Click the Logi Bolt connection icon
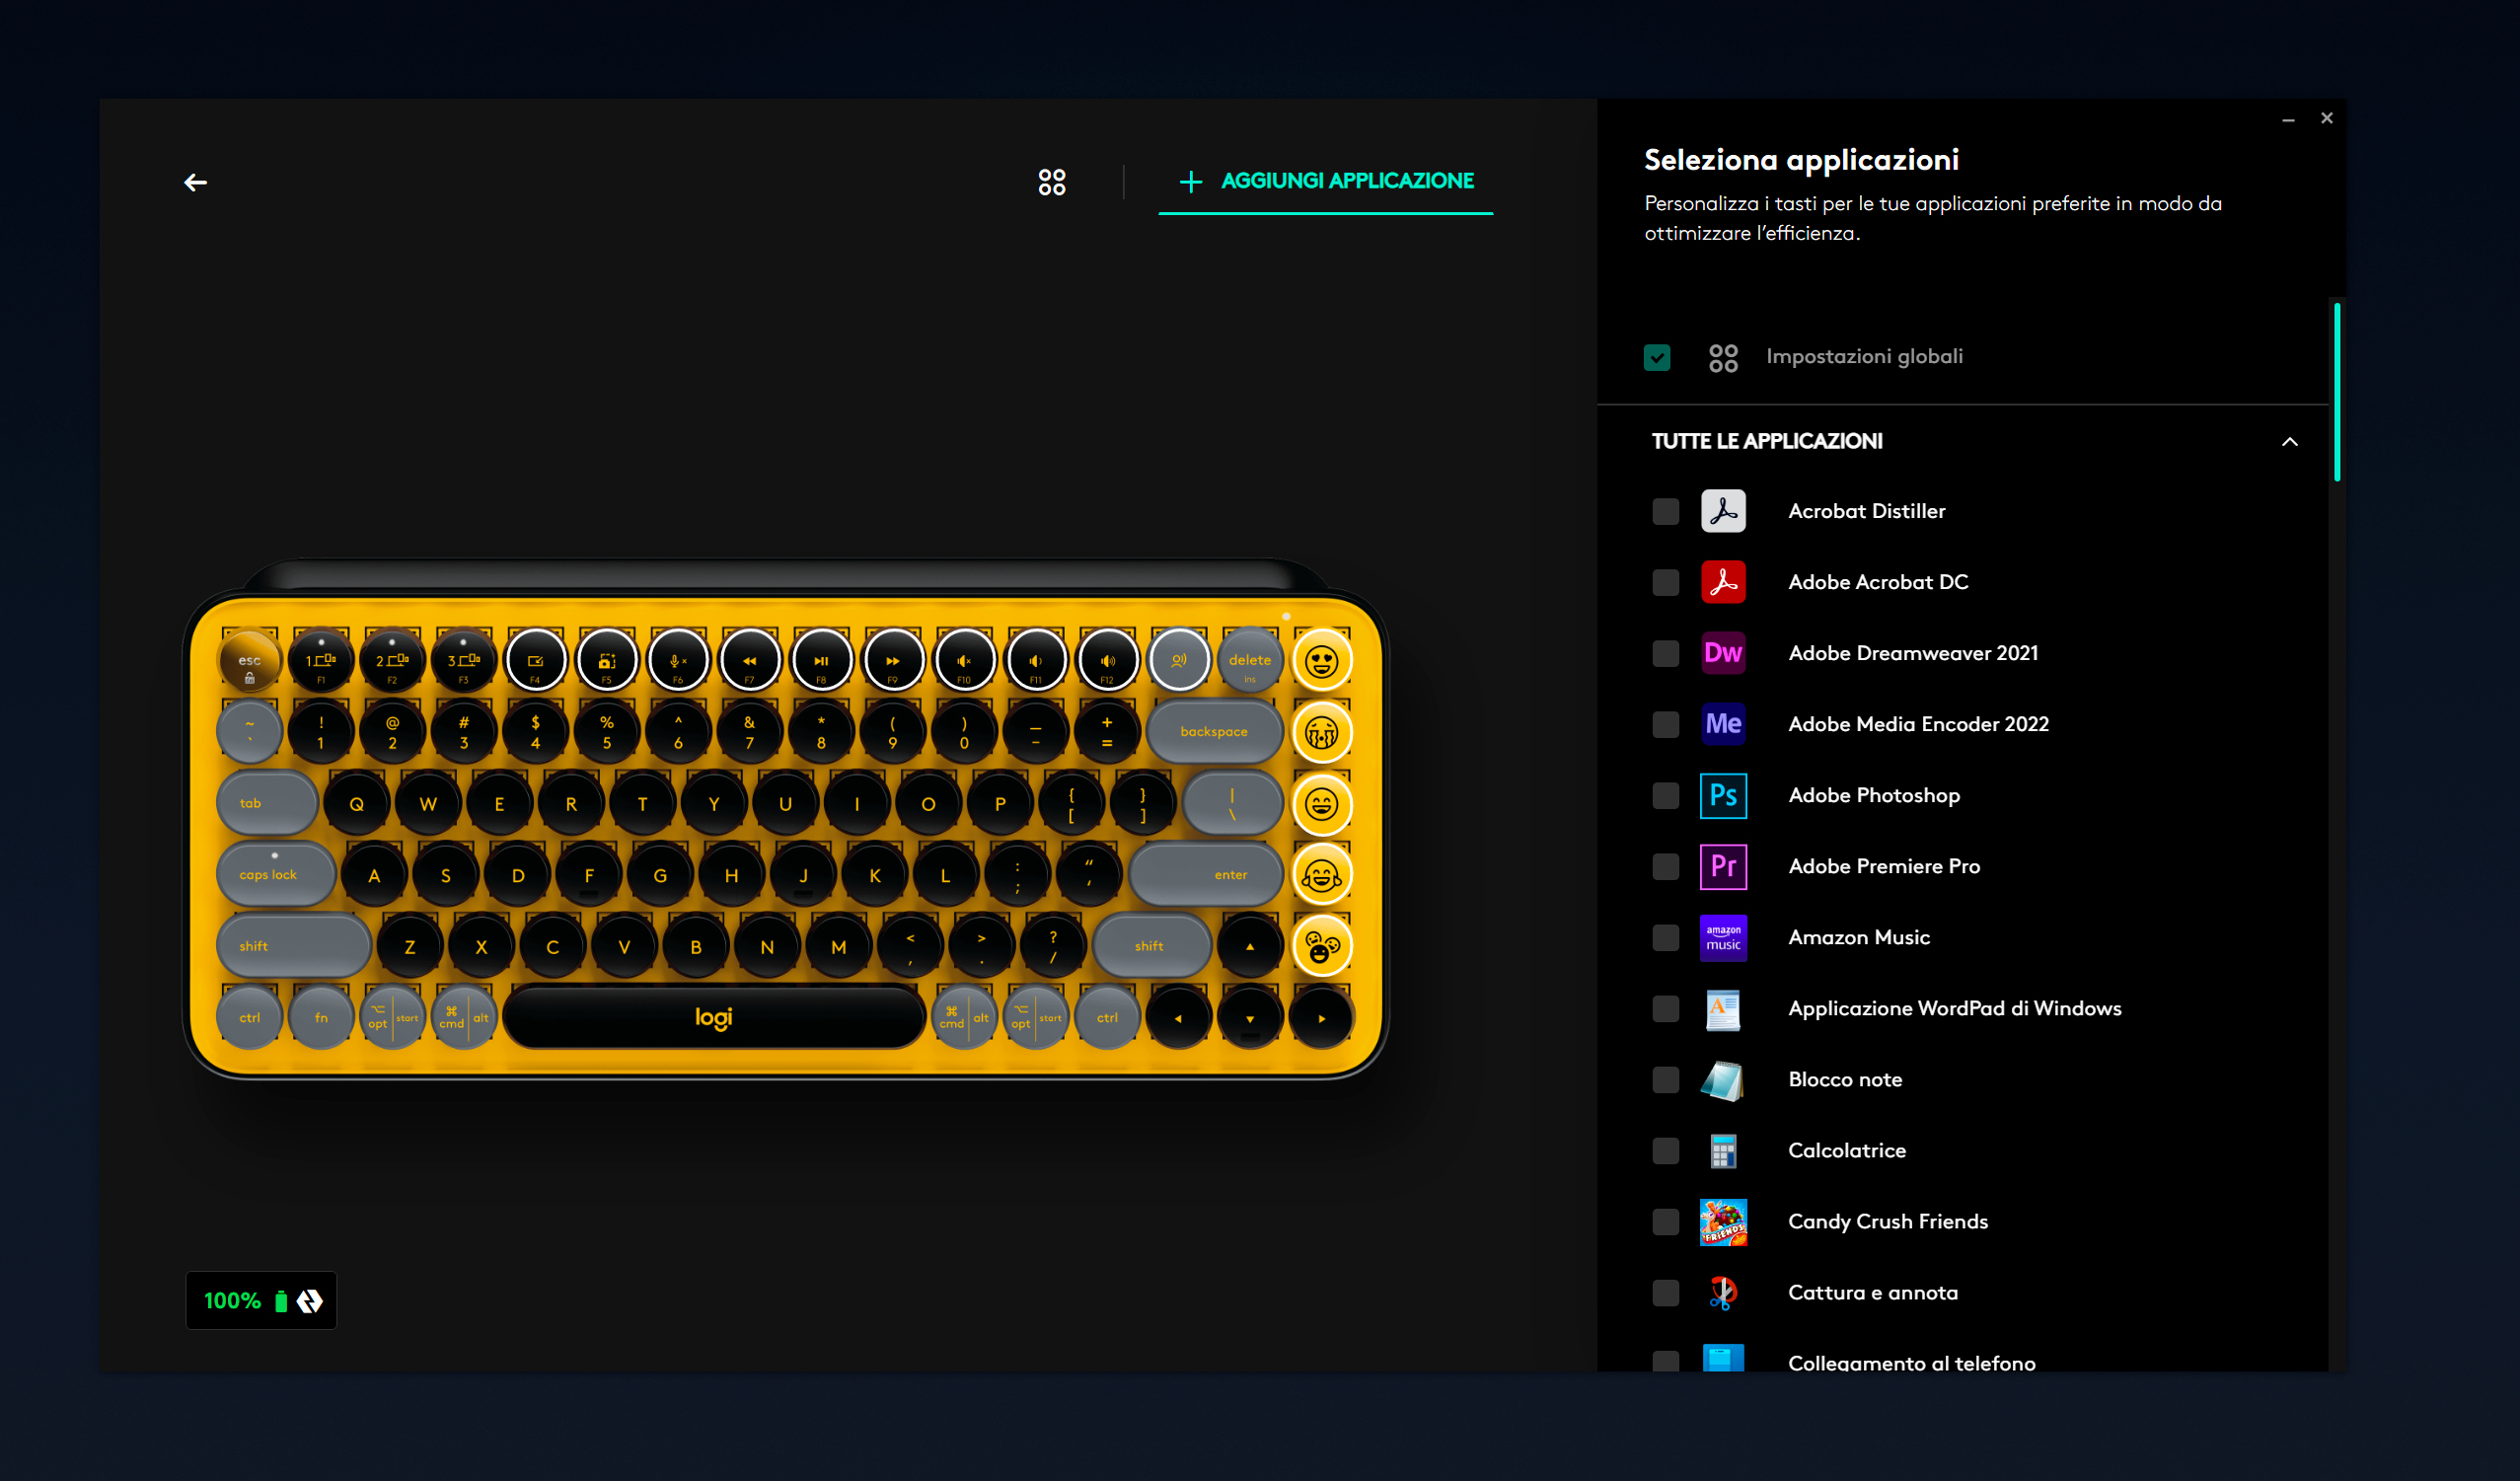2520x1481 pixels. 310,1301
